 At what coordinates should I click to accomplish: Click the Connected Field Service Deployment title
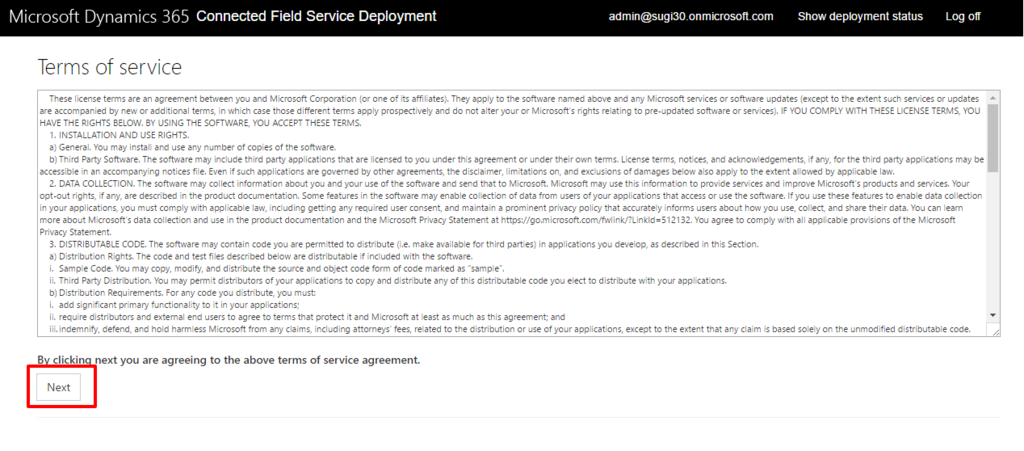(316, 16)
